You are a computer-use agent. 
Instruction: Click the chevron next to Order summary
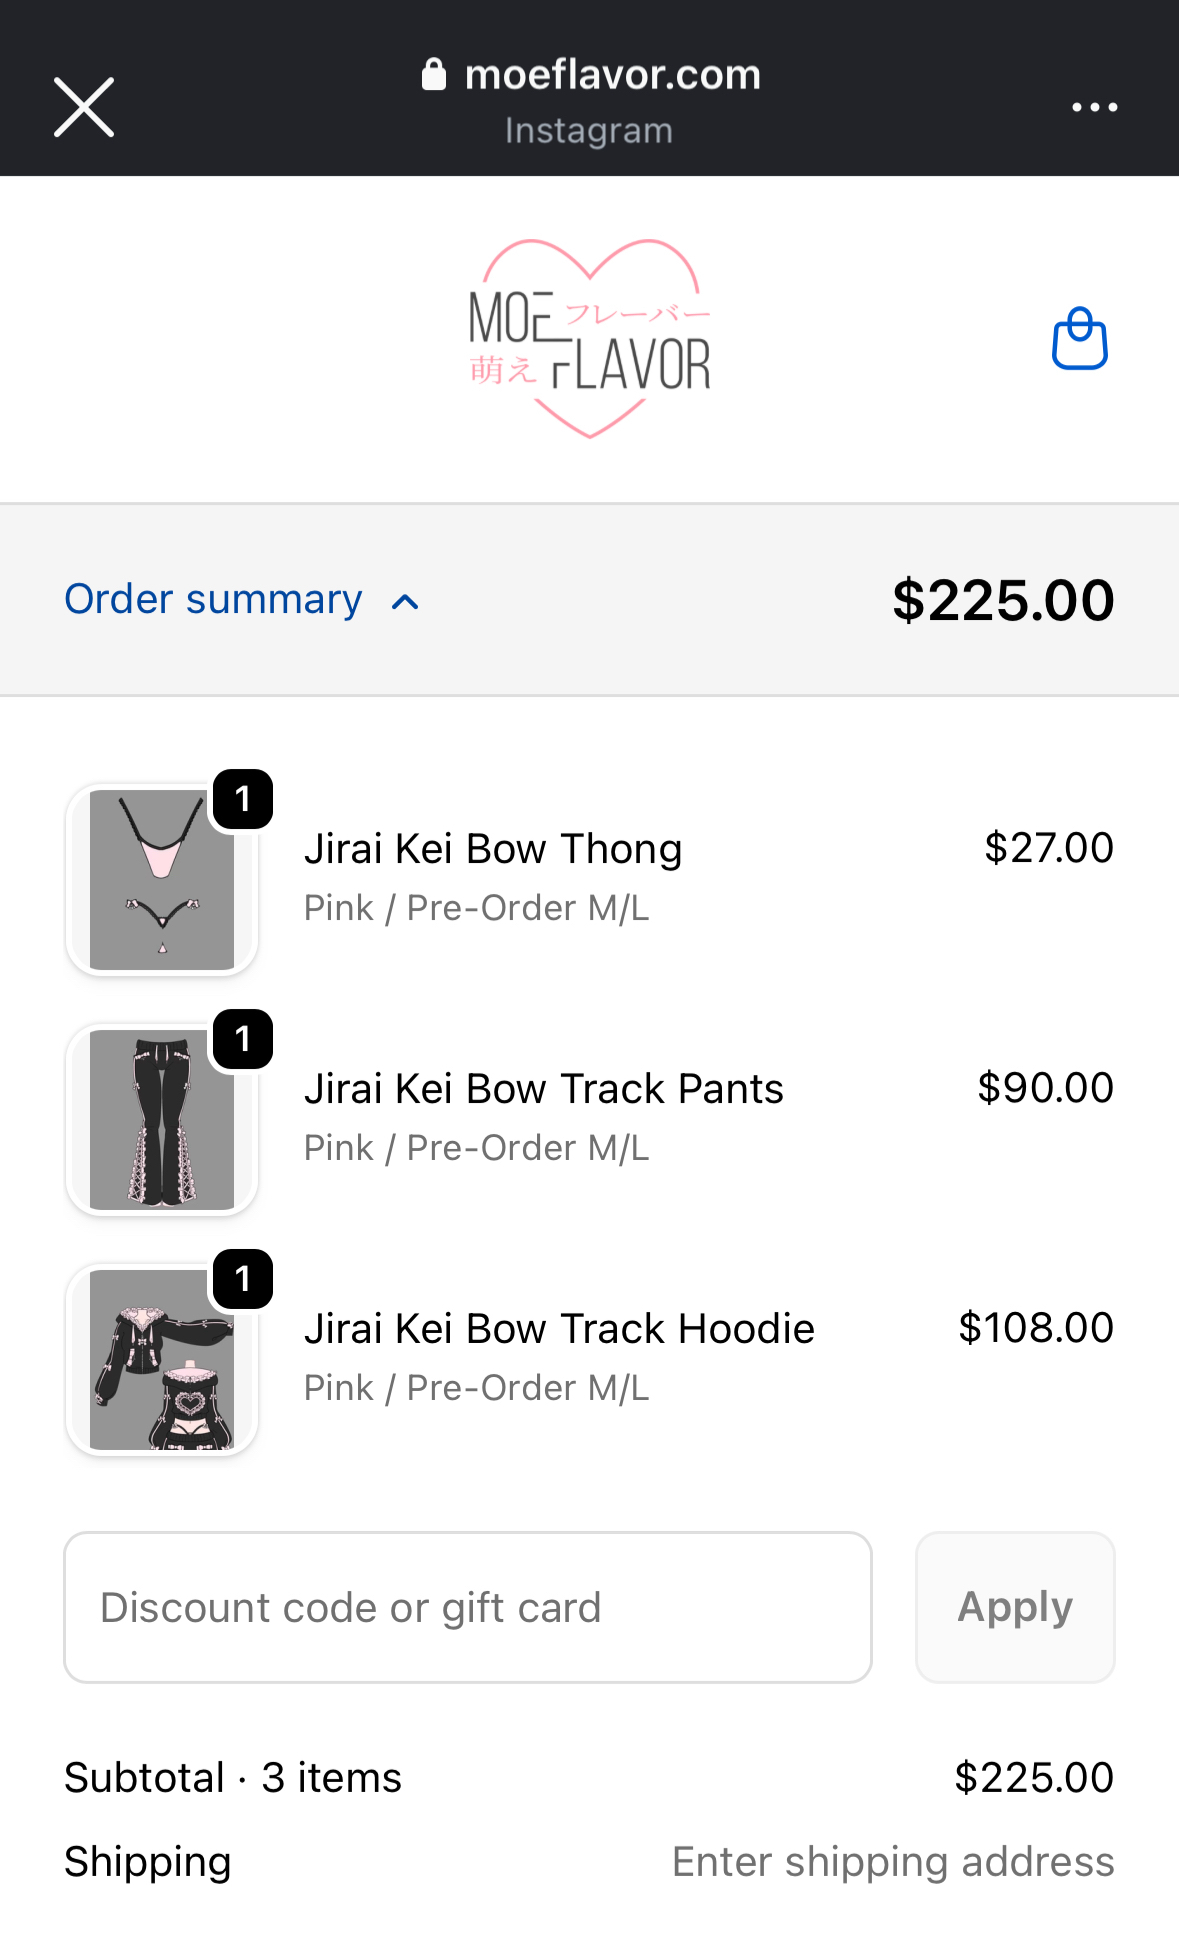click(x=405, y=602)
